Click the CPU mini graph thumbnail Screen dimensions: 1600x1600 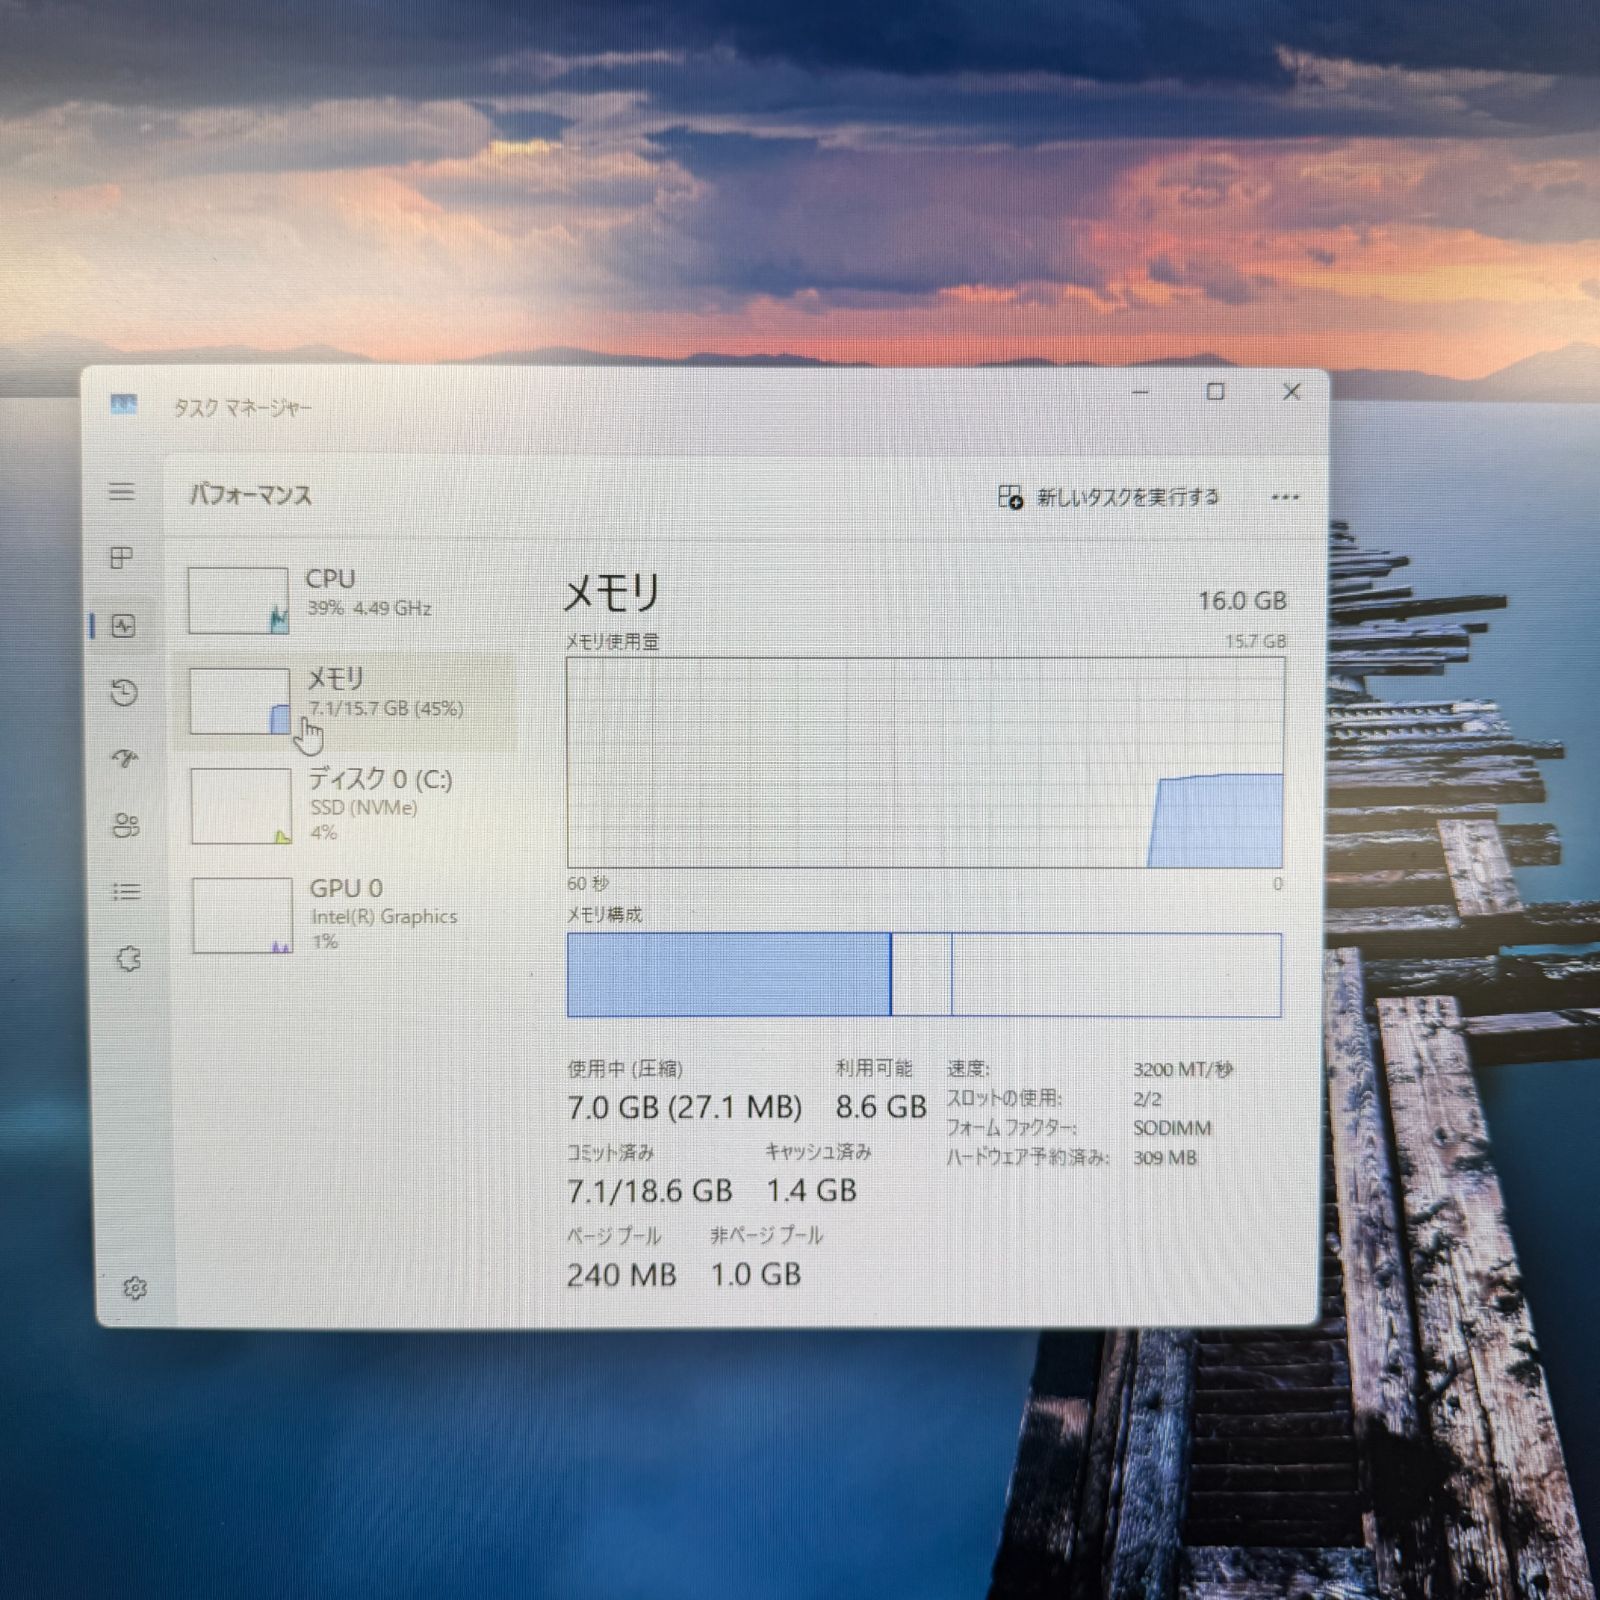point(238,600)
